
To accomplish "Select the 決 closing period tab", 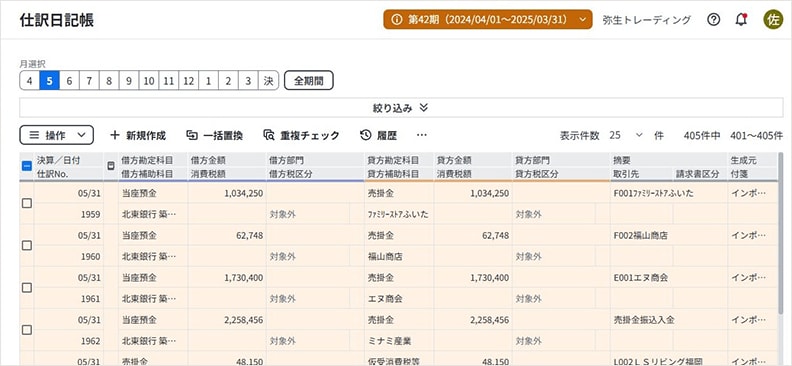I will coord(268,81).
